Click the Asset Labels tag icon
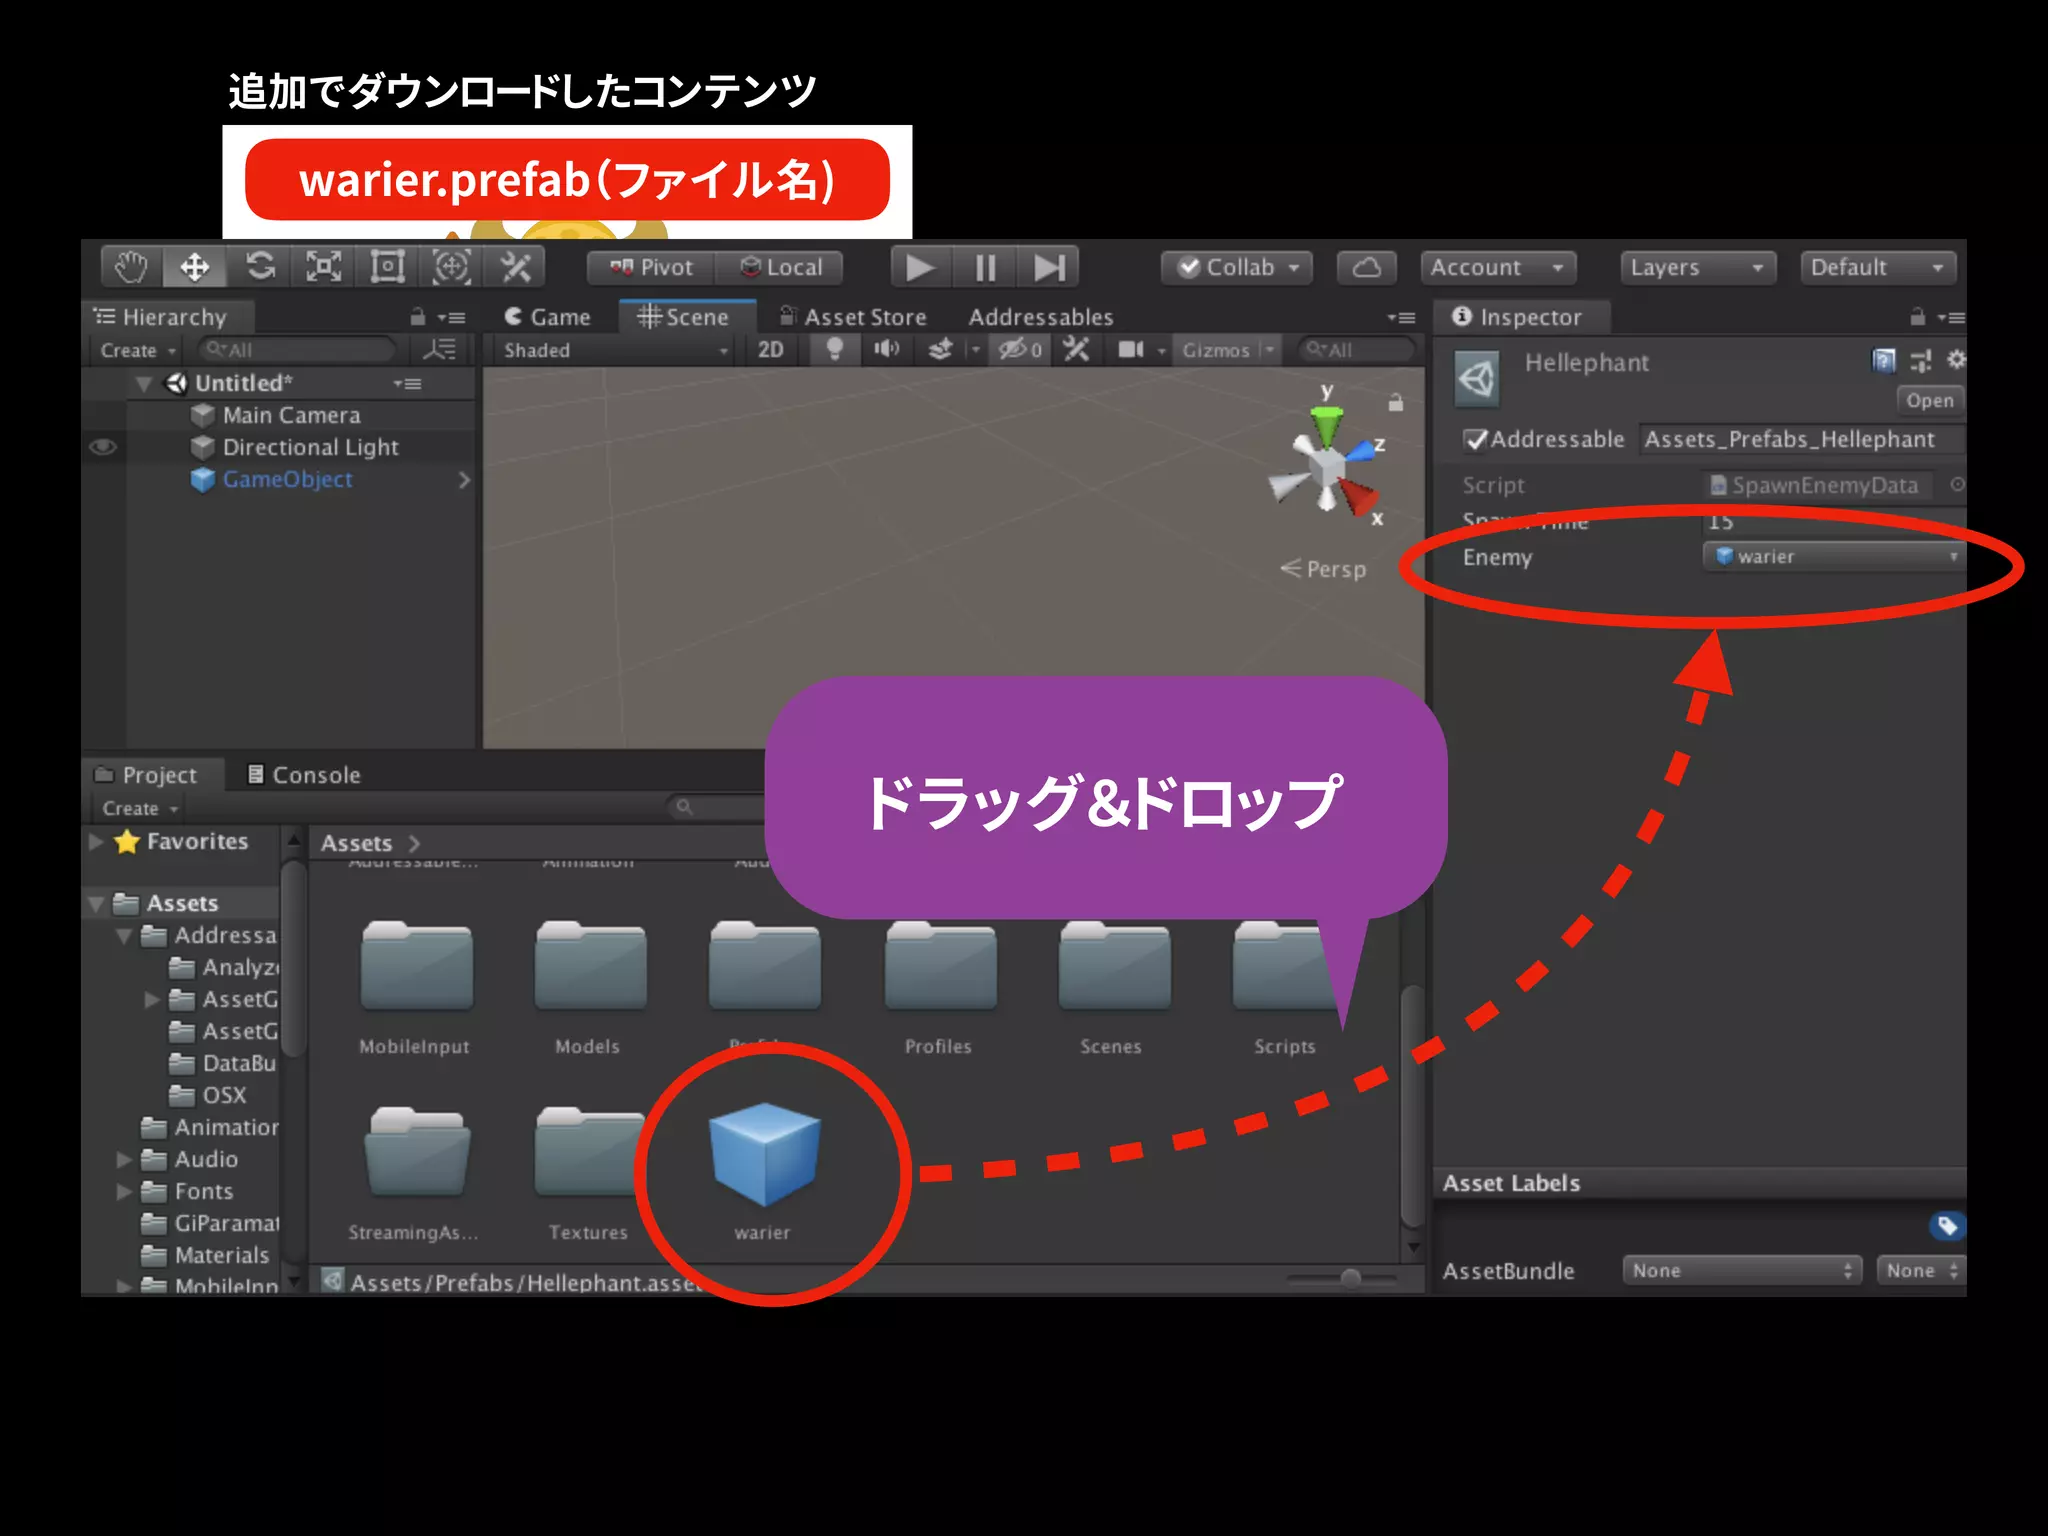2048x1536 pixels. tap(1946, 1225)
